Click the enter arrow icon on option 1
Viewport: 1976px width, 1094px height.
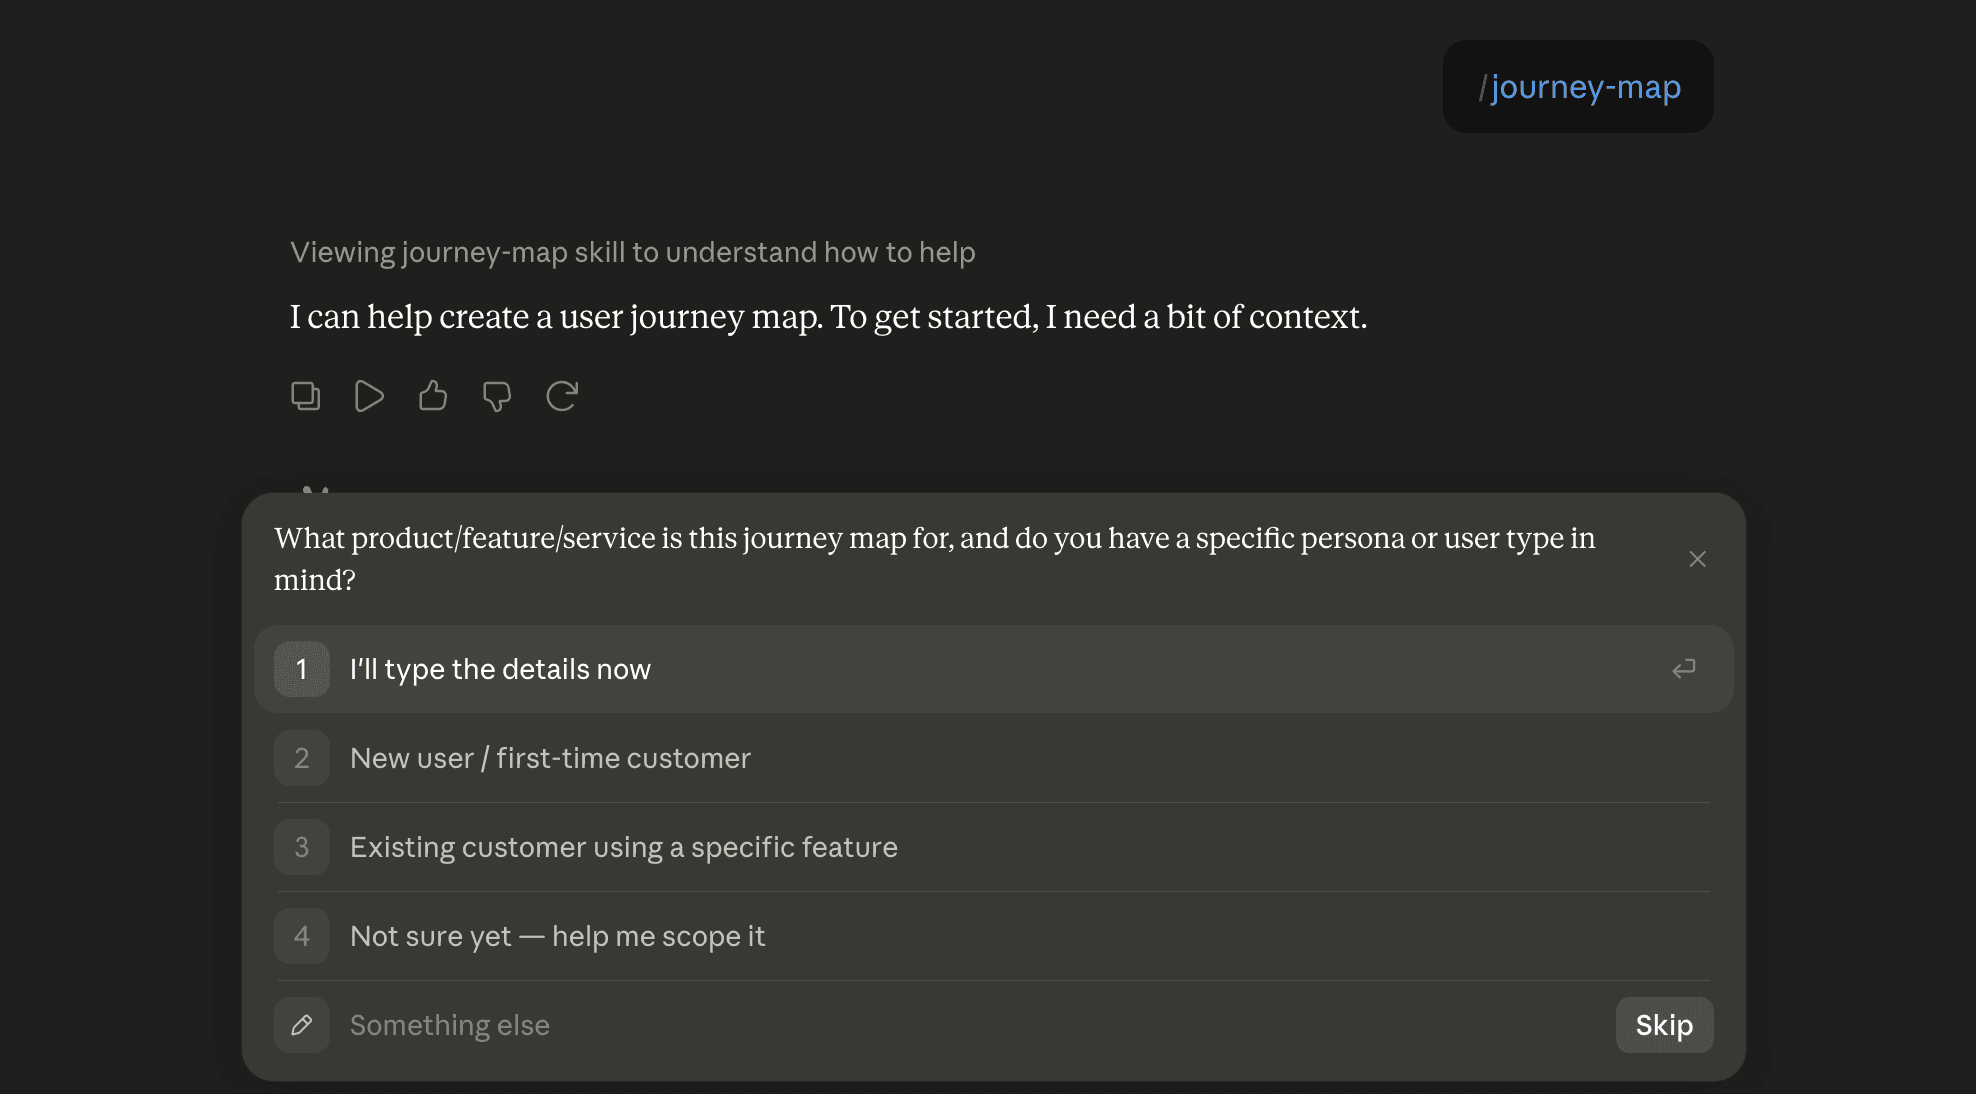tap(1684, 668)
